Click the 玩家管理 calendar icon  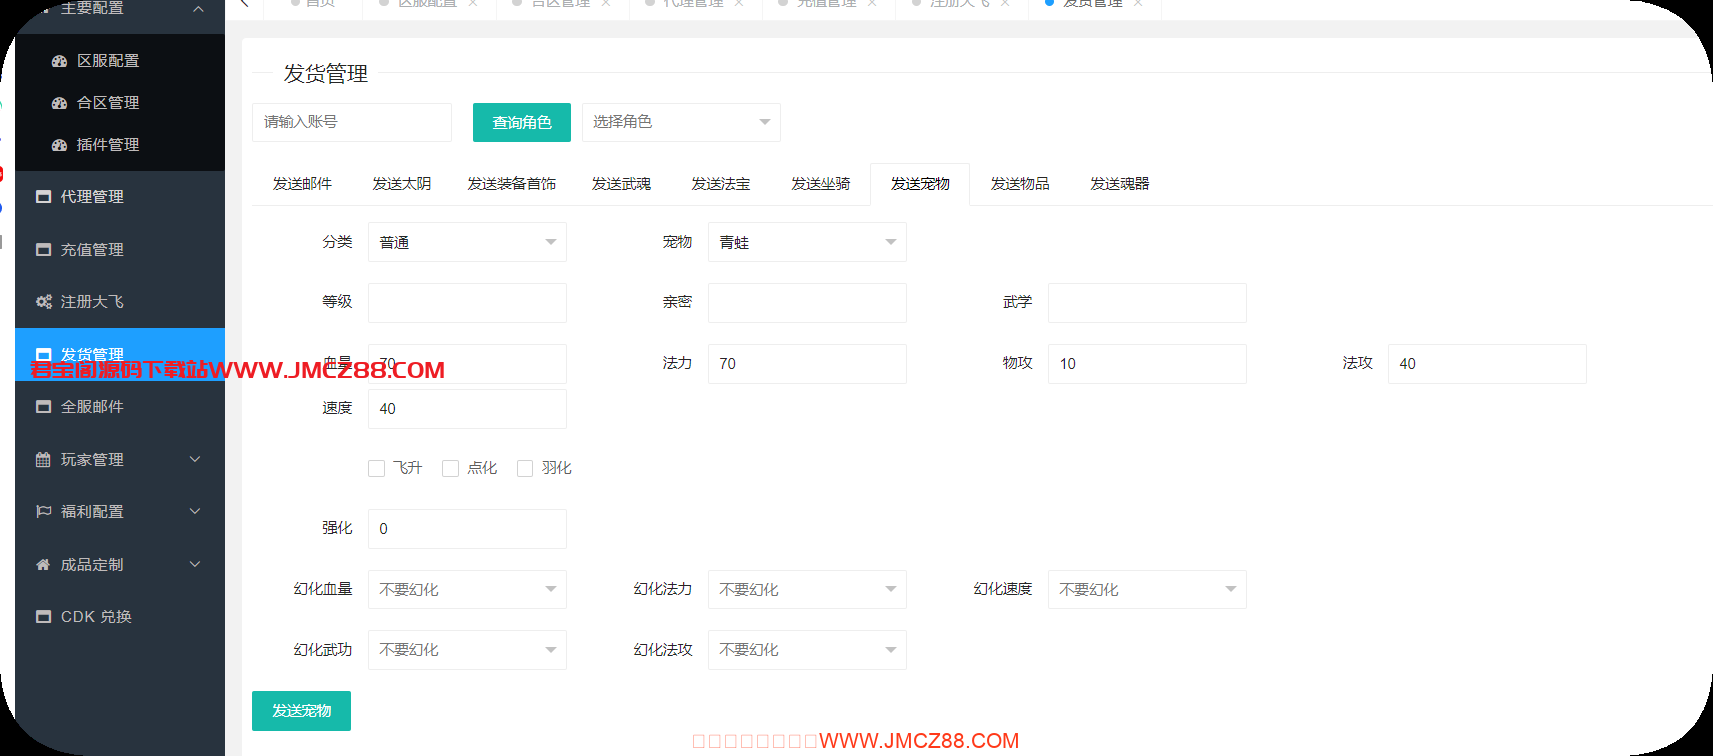(43, 460)
